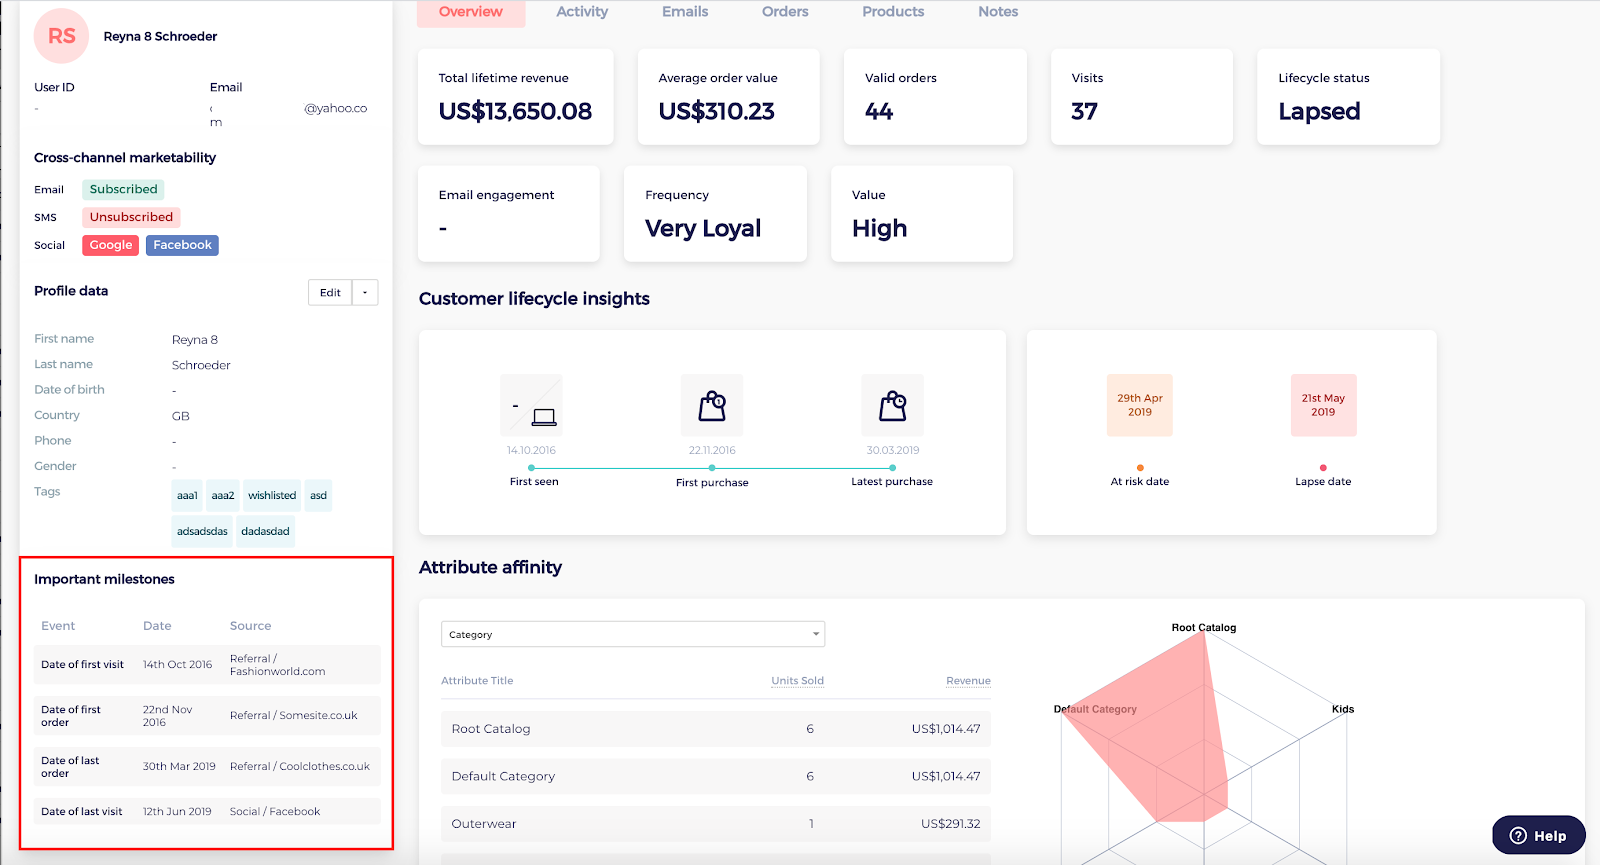Select the asd tag
Viewport: 1600px width, 865px height.
[318, 495]
